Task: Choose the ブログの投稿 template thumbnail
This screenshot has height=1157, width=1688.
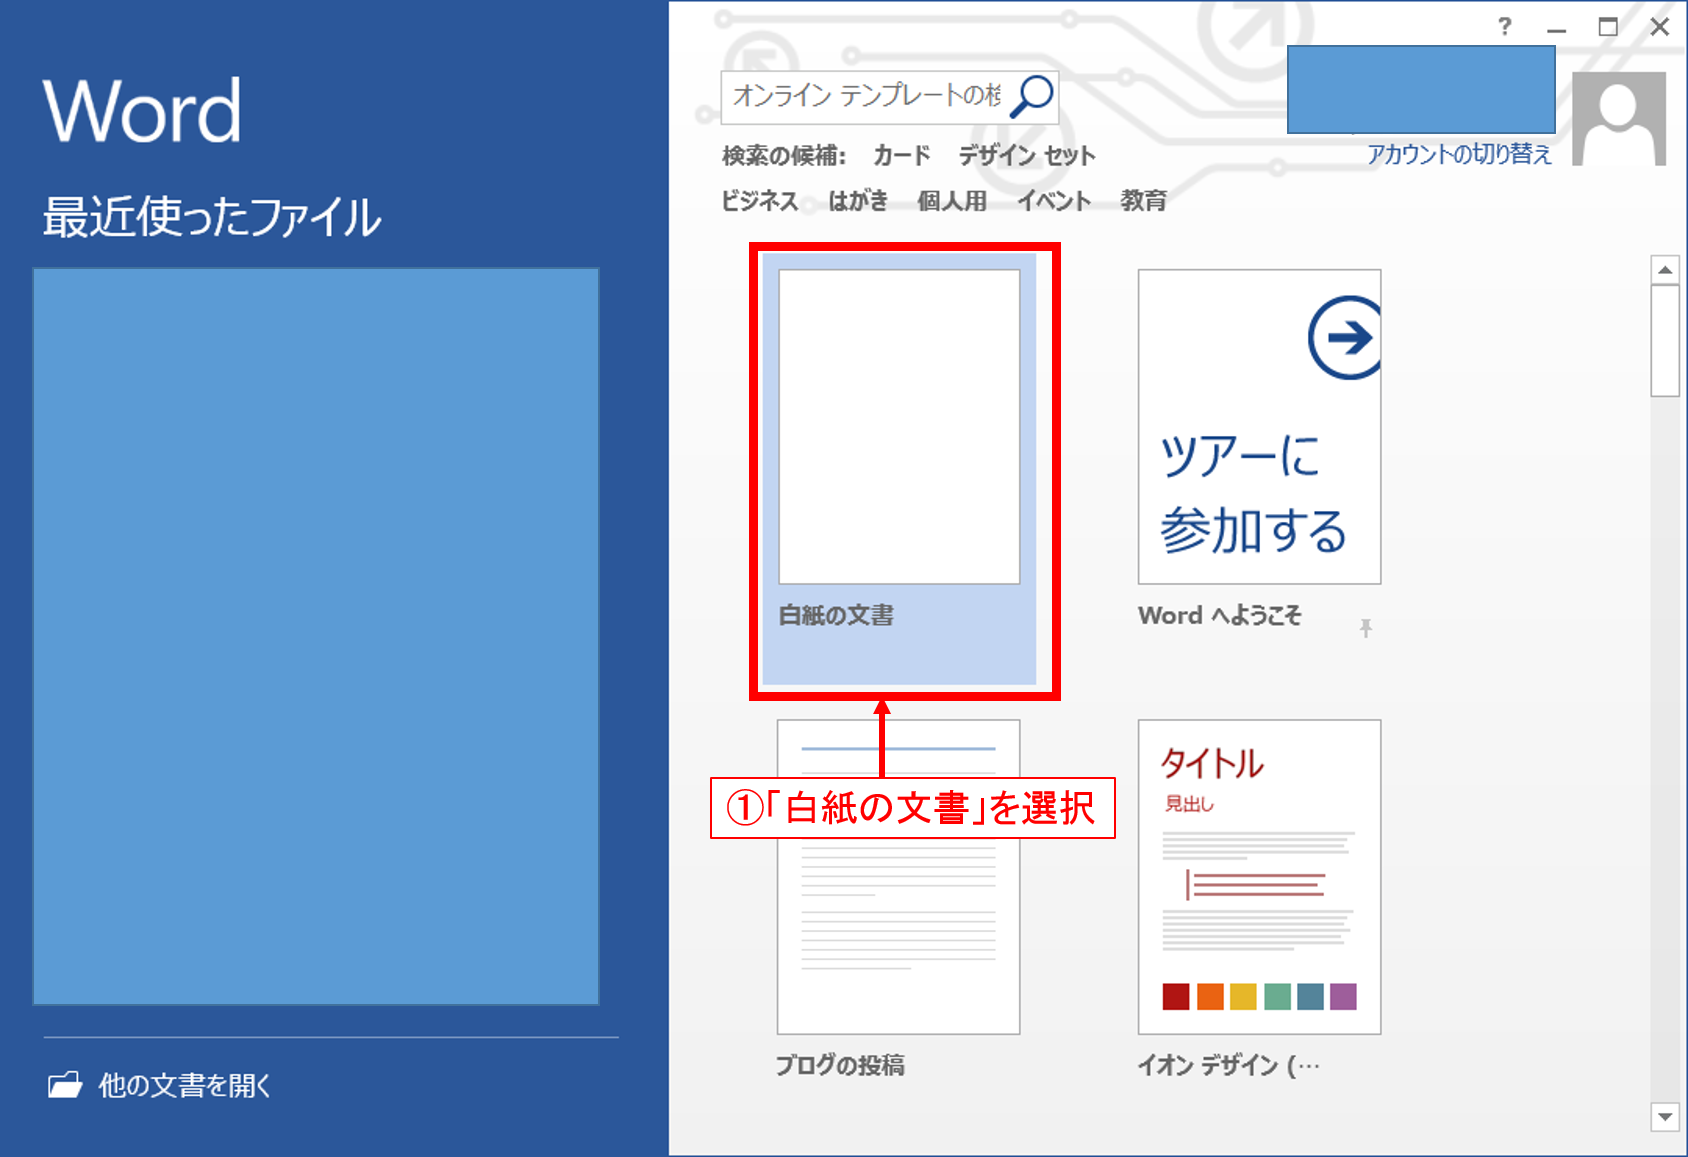Action: point(898,877)
